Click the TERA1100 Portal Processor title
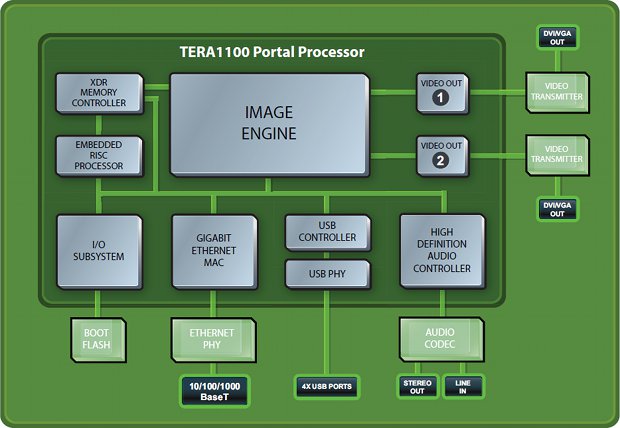 tap(272, 52)
